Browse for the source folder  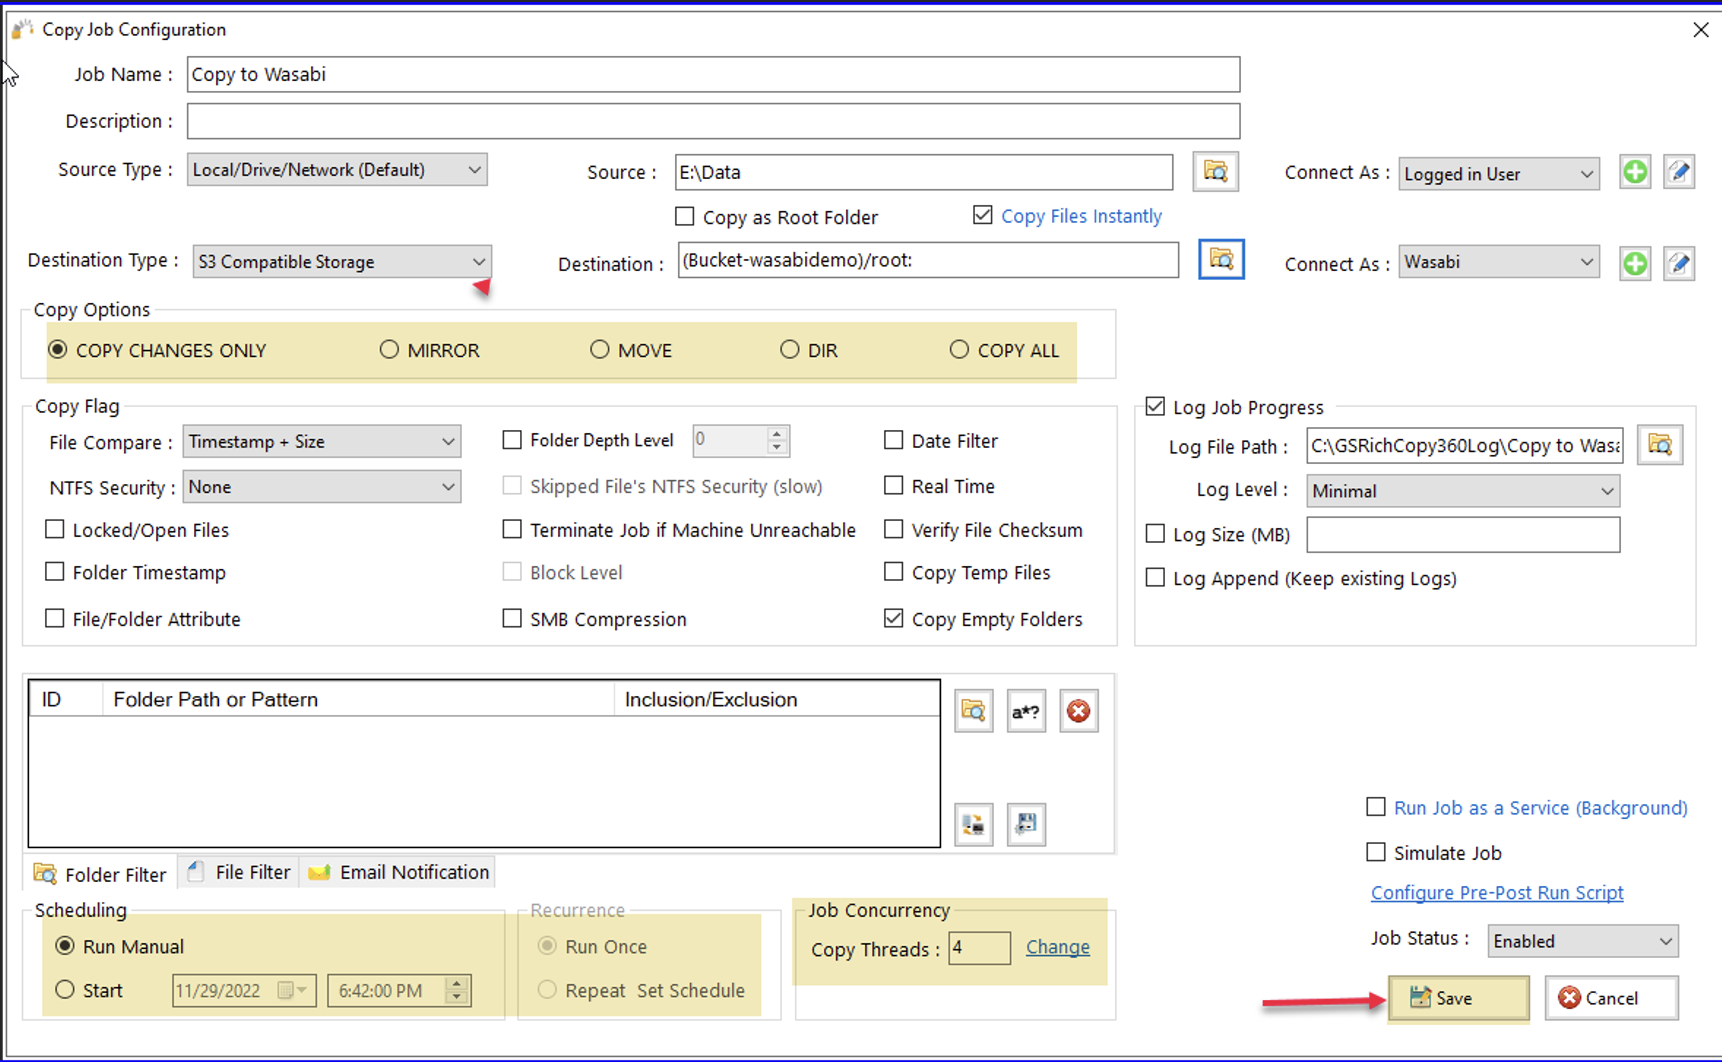click(1215, 171)
